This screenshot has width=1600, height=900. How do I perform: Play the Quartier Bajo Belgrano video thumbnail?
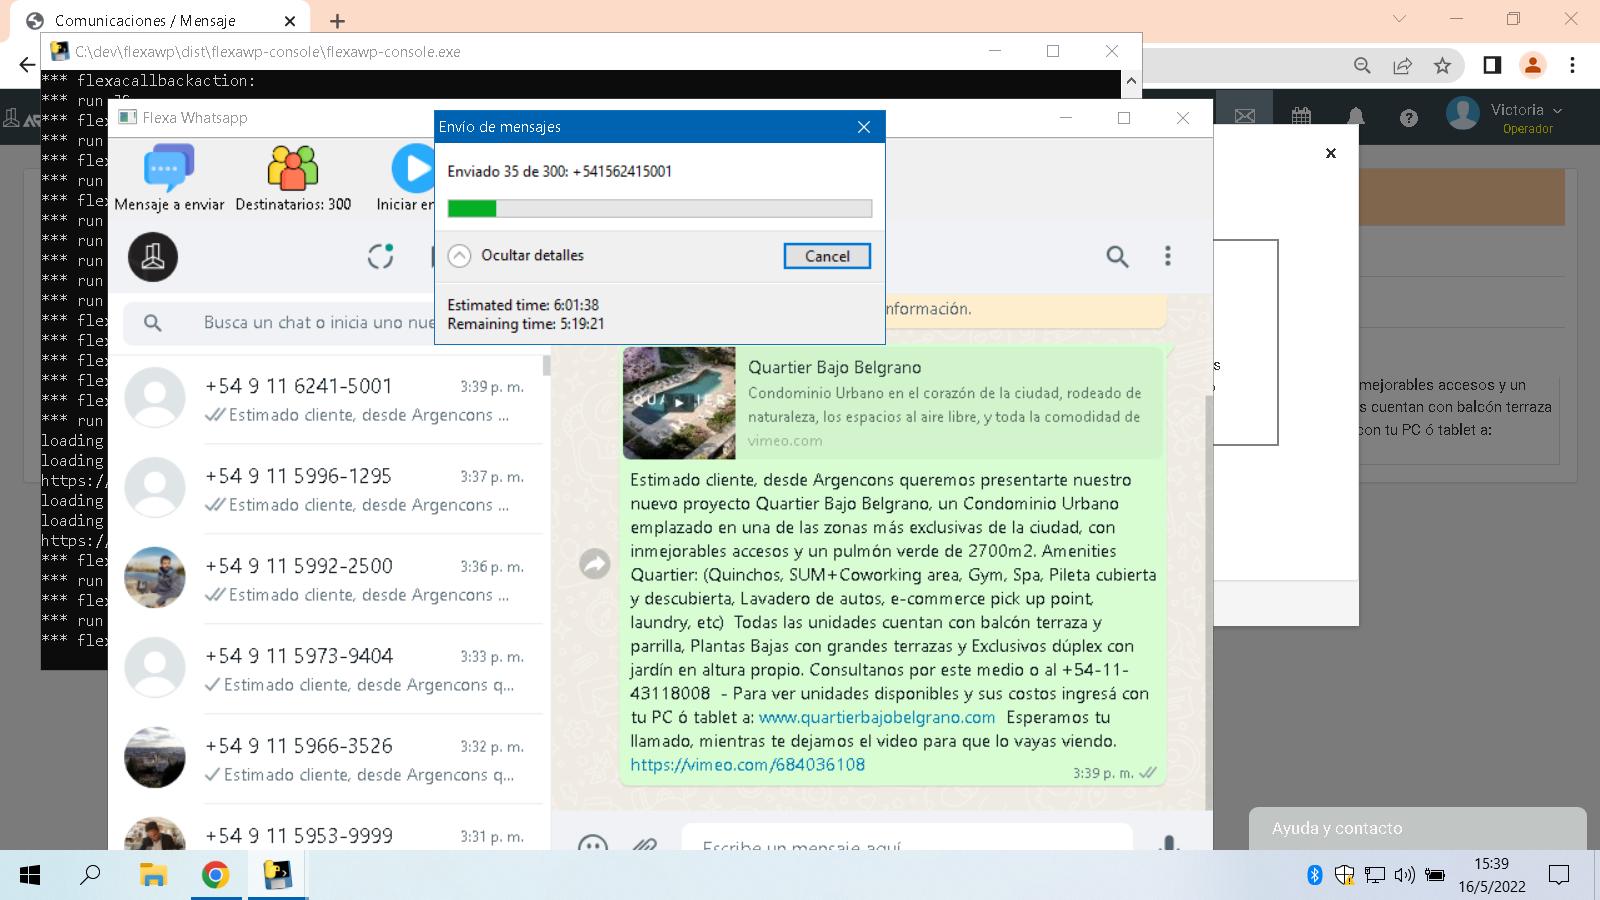click(679, 403)
